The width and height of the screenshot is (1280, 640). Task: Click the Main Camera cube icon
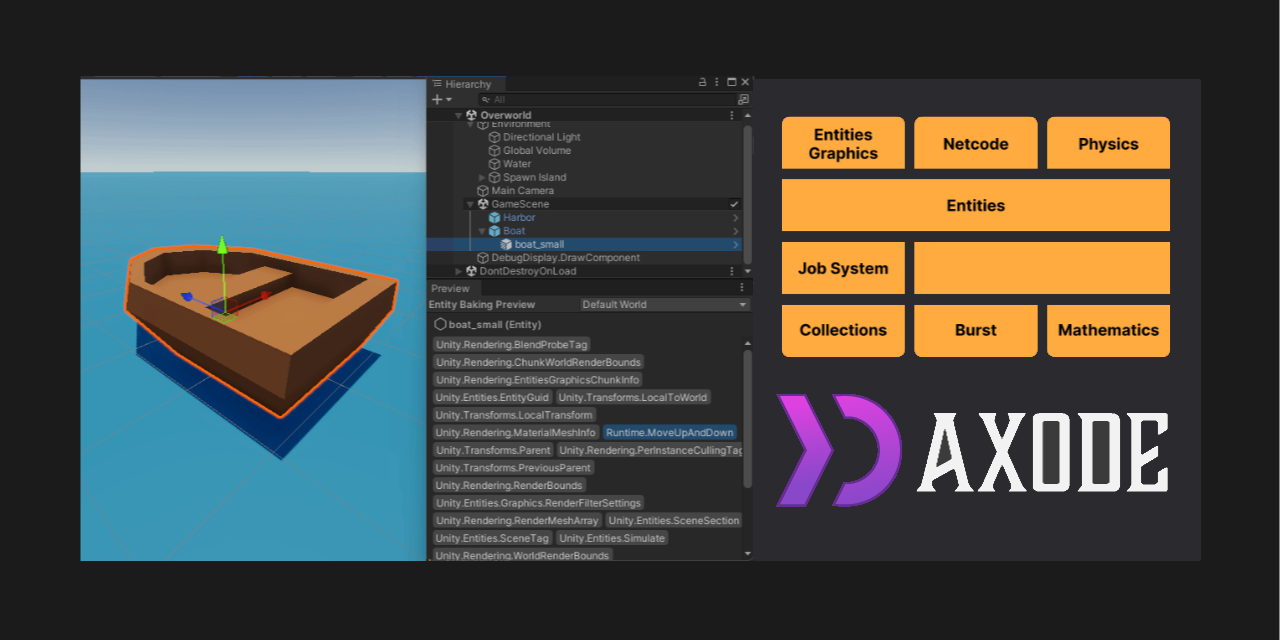[482, 191]
